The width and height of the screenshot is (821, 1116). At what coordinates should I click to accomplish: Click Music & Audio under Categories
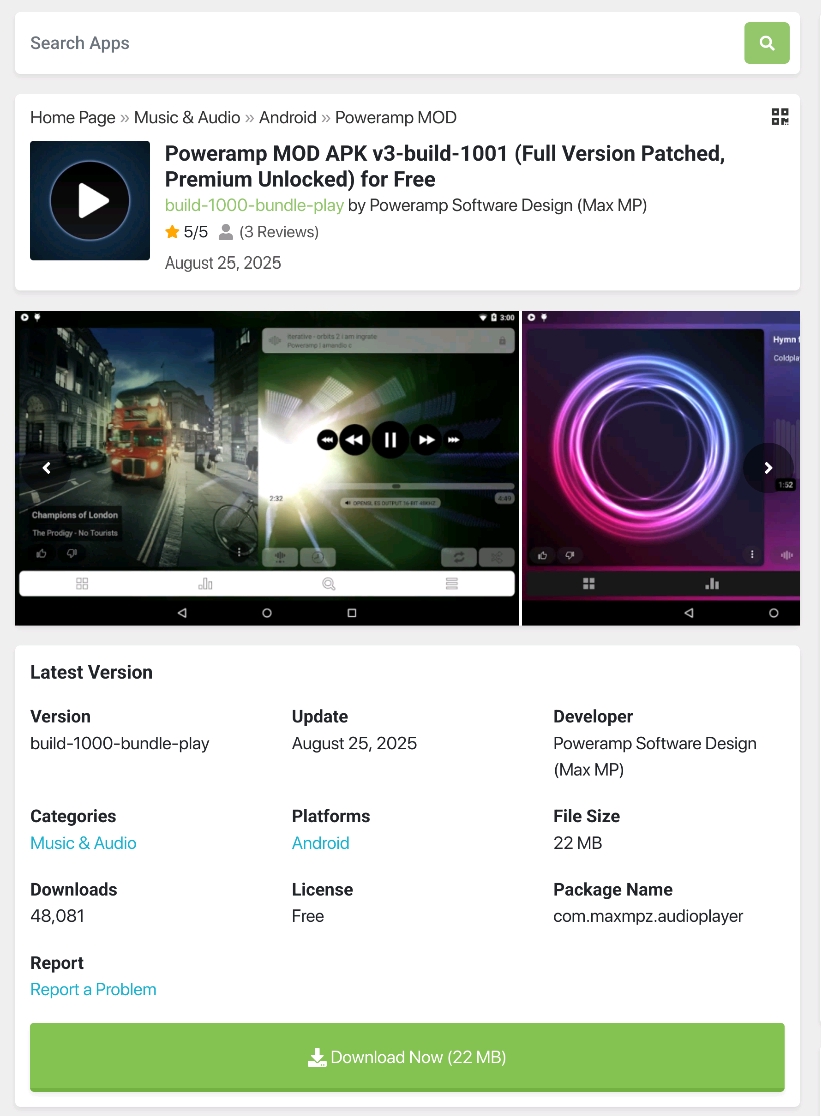tap(83, 843)
